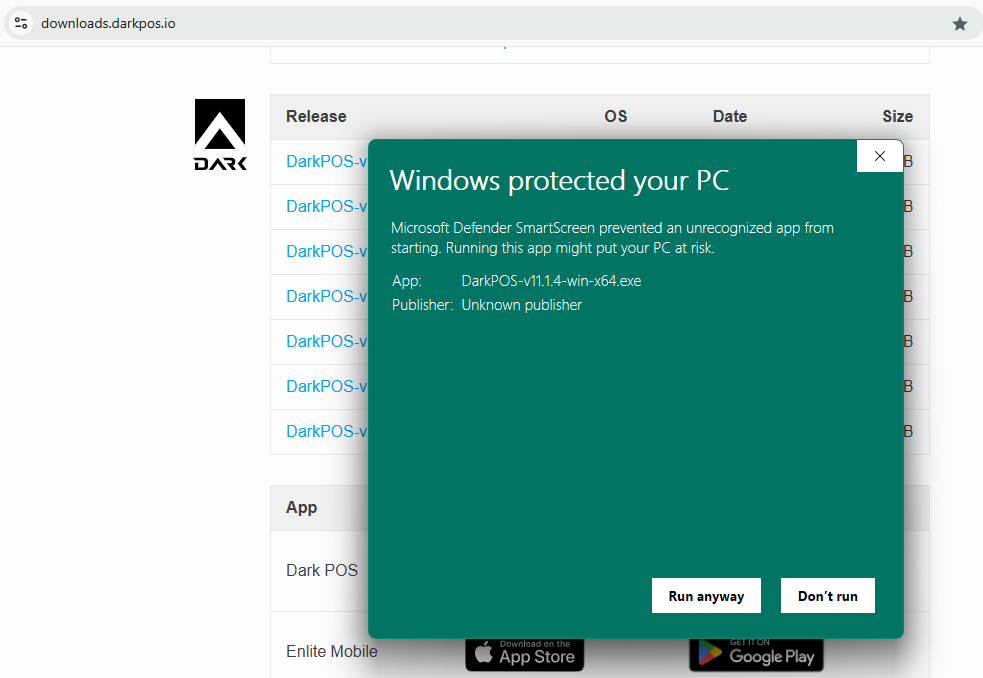Click the 'Publisher:' label in dialog
Viewport: 983px width, 678px height.
tap(422, 305)
